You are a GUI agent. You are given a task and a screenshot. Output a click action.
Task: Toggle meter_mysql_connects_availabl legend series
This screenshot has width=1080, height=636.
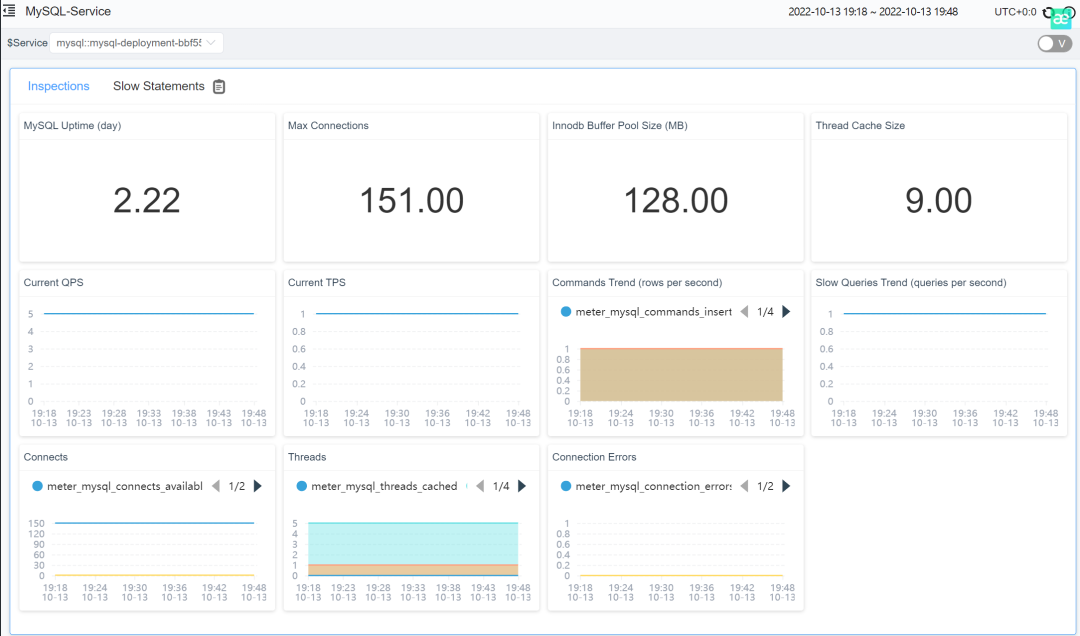tap(118, 486)
